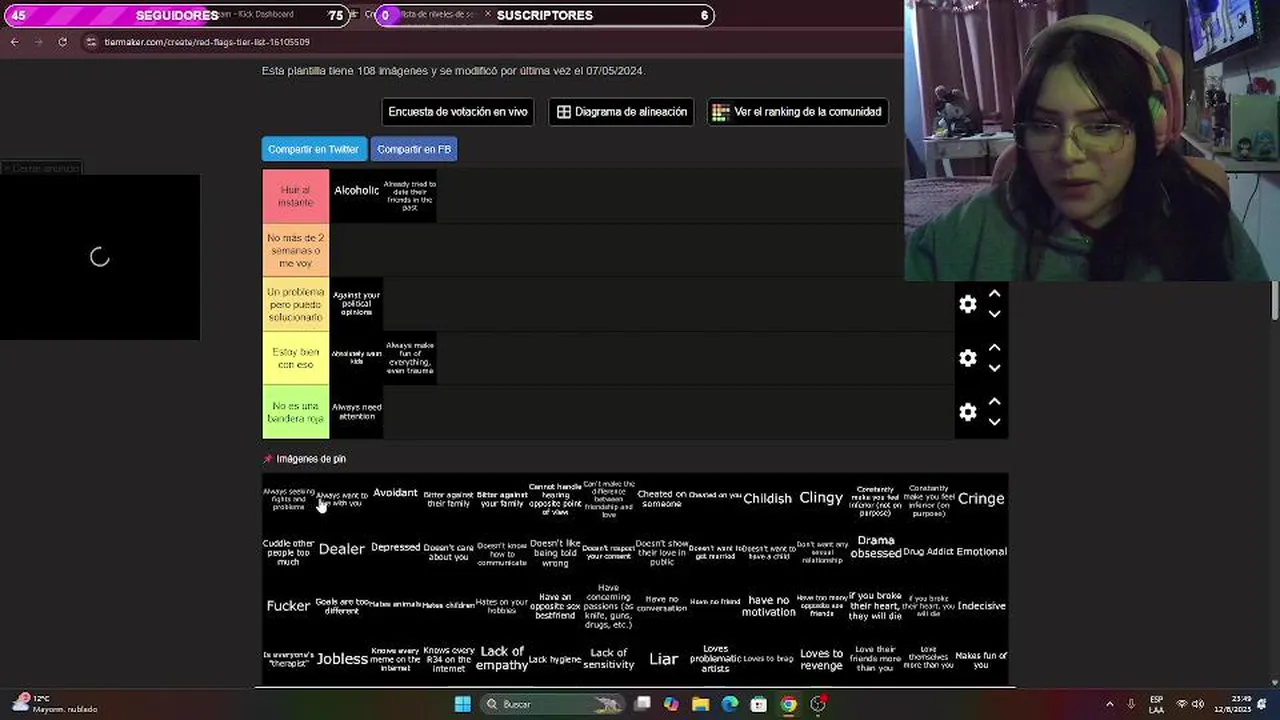Pick the 'Avoidant' tile
The image size is (1280, 720).
pos(395,498)
